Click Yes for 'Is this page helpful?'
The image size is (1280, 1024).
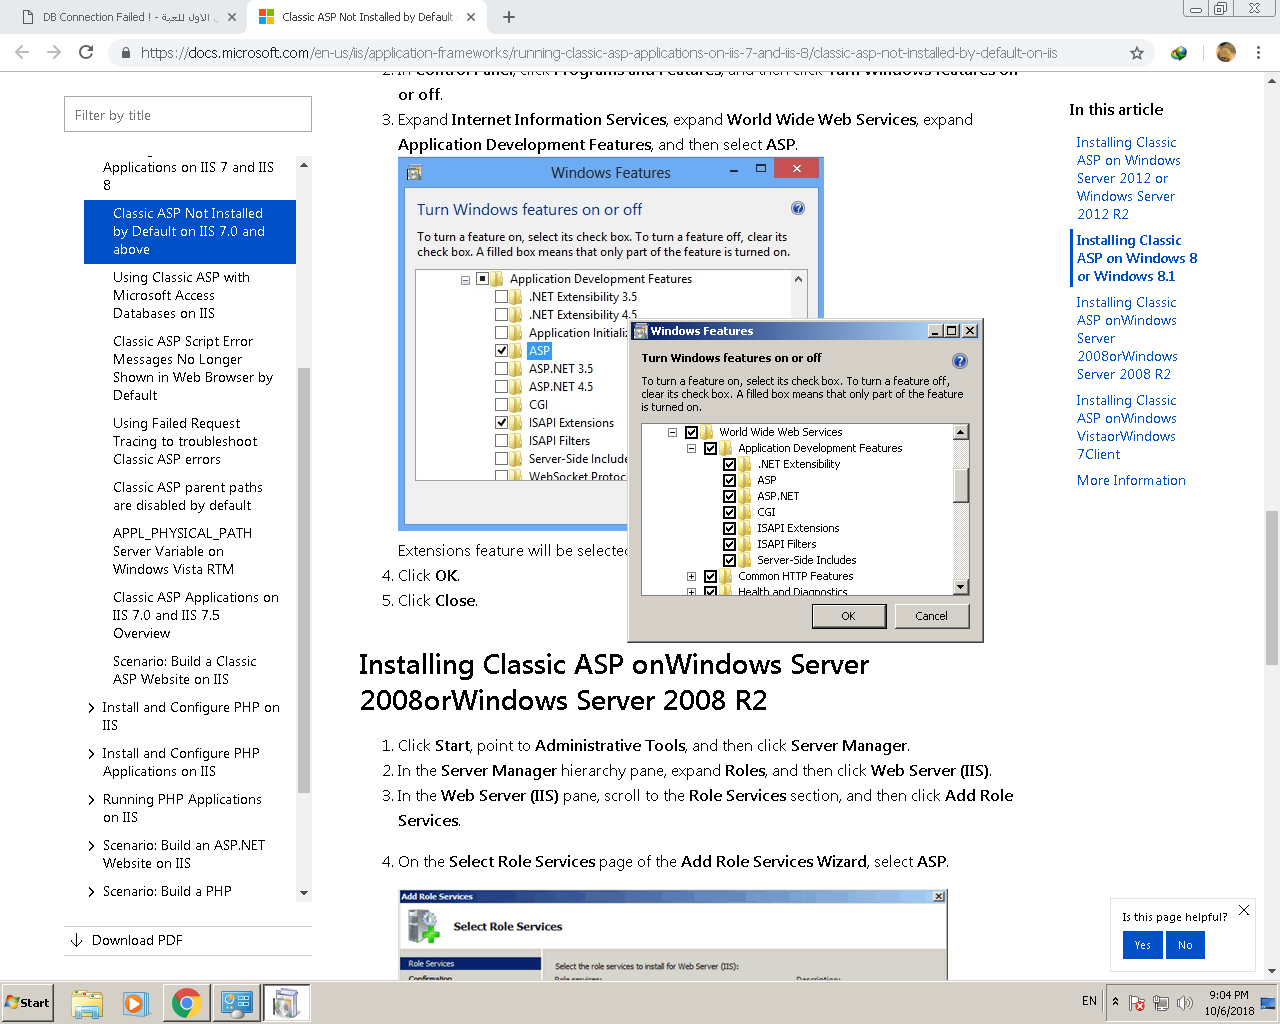[x=1142, y=945]
